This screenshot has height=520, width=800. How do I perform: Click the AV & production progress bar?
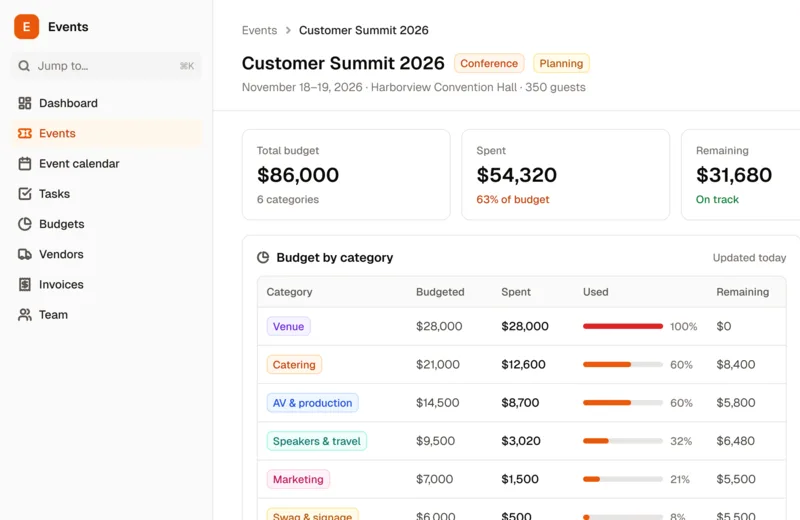coord(623,403)
